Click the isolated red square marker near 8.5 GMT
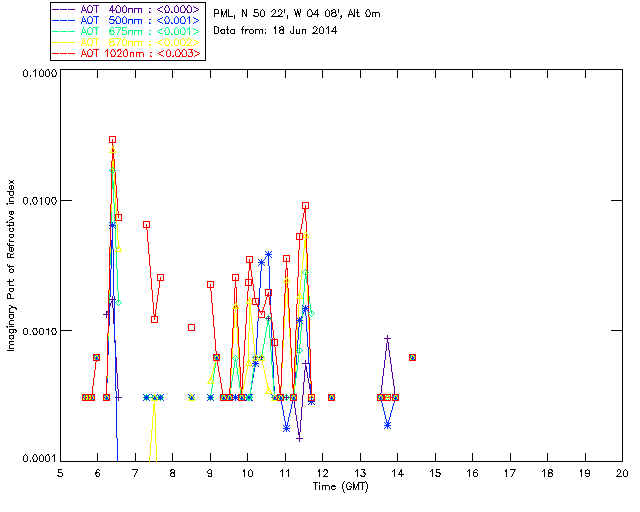The height and width of the screenshot is (512, 640). (x=191, y=327)
